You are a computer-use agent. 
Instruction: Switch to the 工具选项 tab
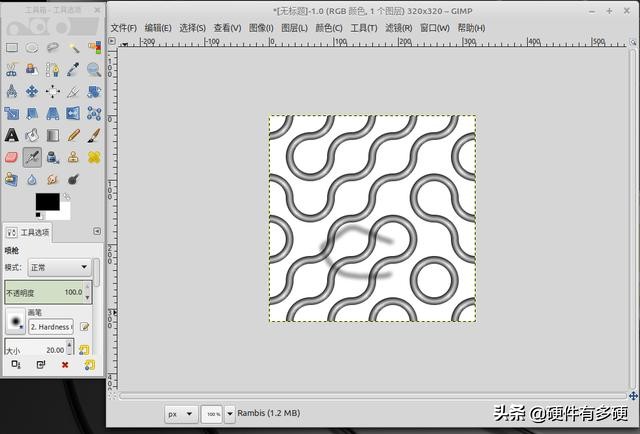28,233
